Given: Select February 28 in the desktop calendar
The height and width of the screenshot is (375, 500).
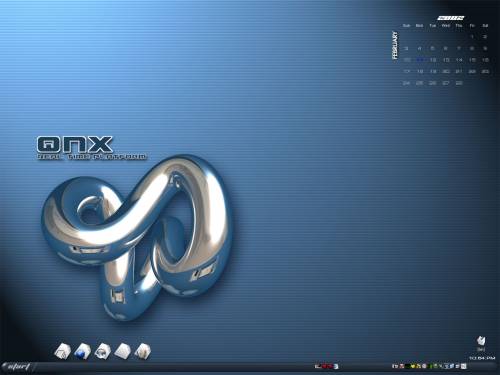Looking at the screenshot, I should (459, 83).
